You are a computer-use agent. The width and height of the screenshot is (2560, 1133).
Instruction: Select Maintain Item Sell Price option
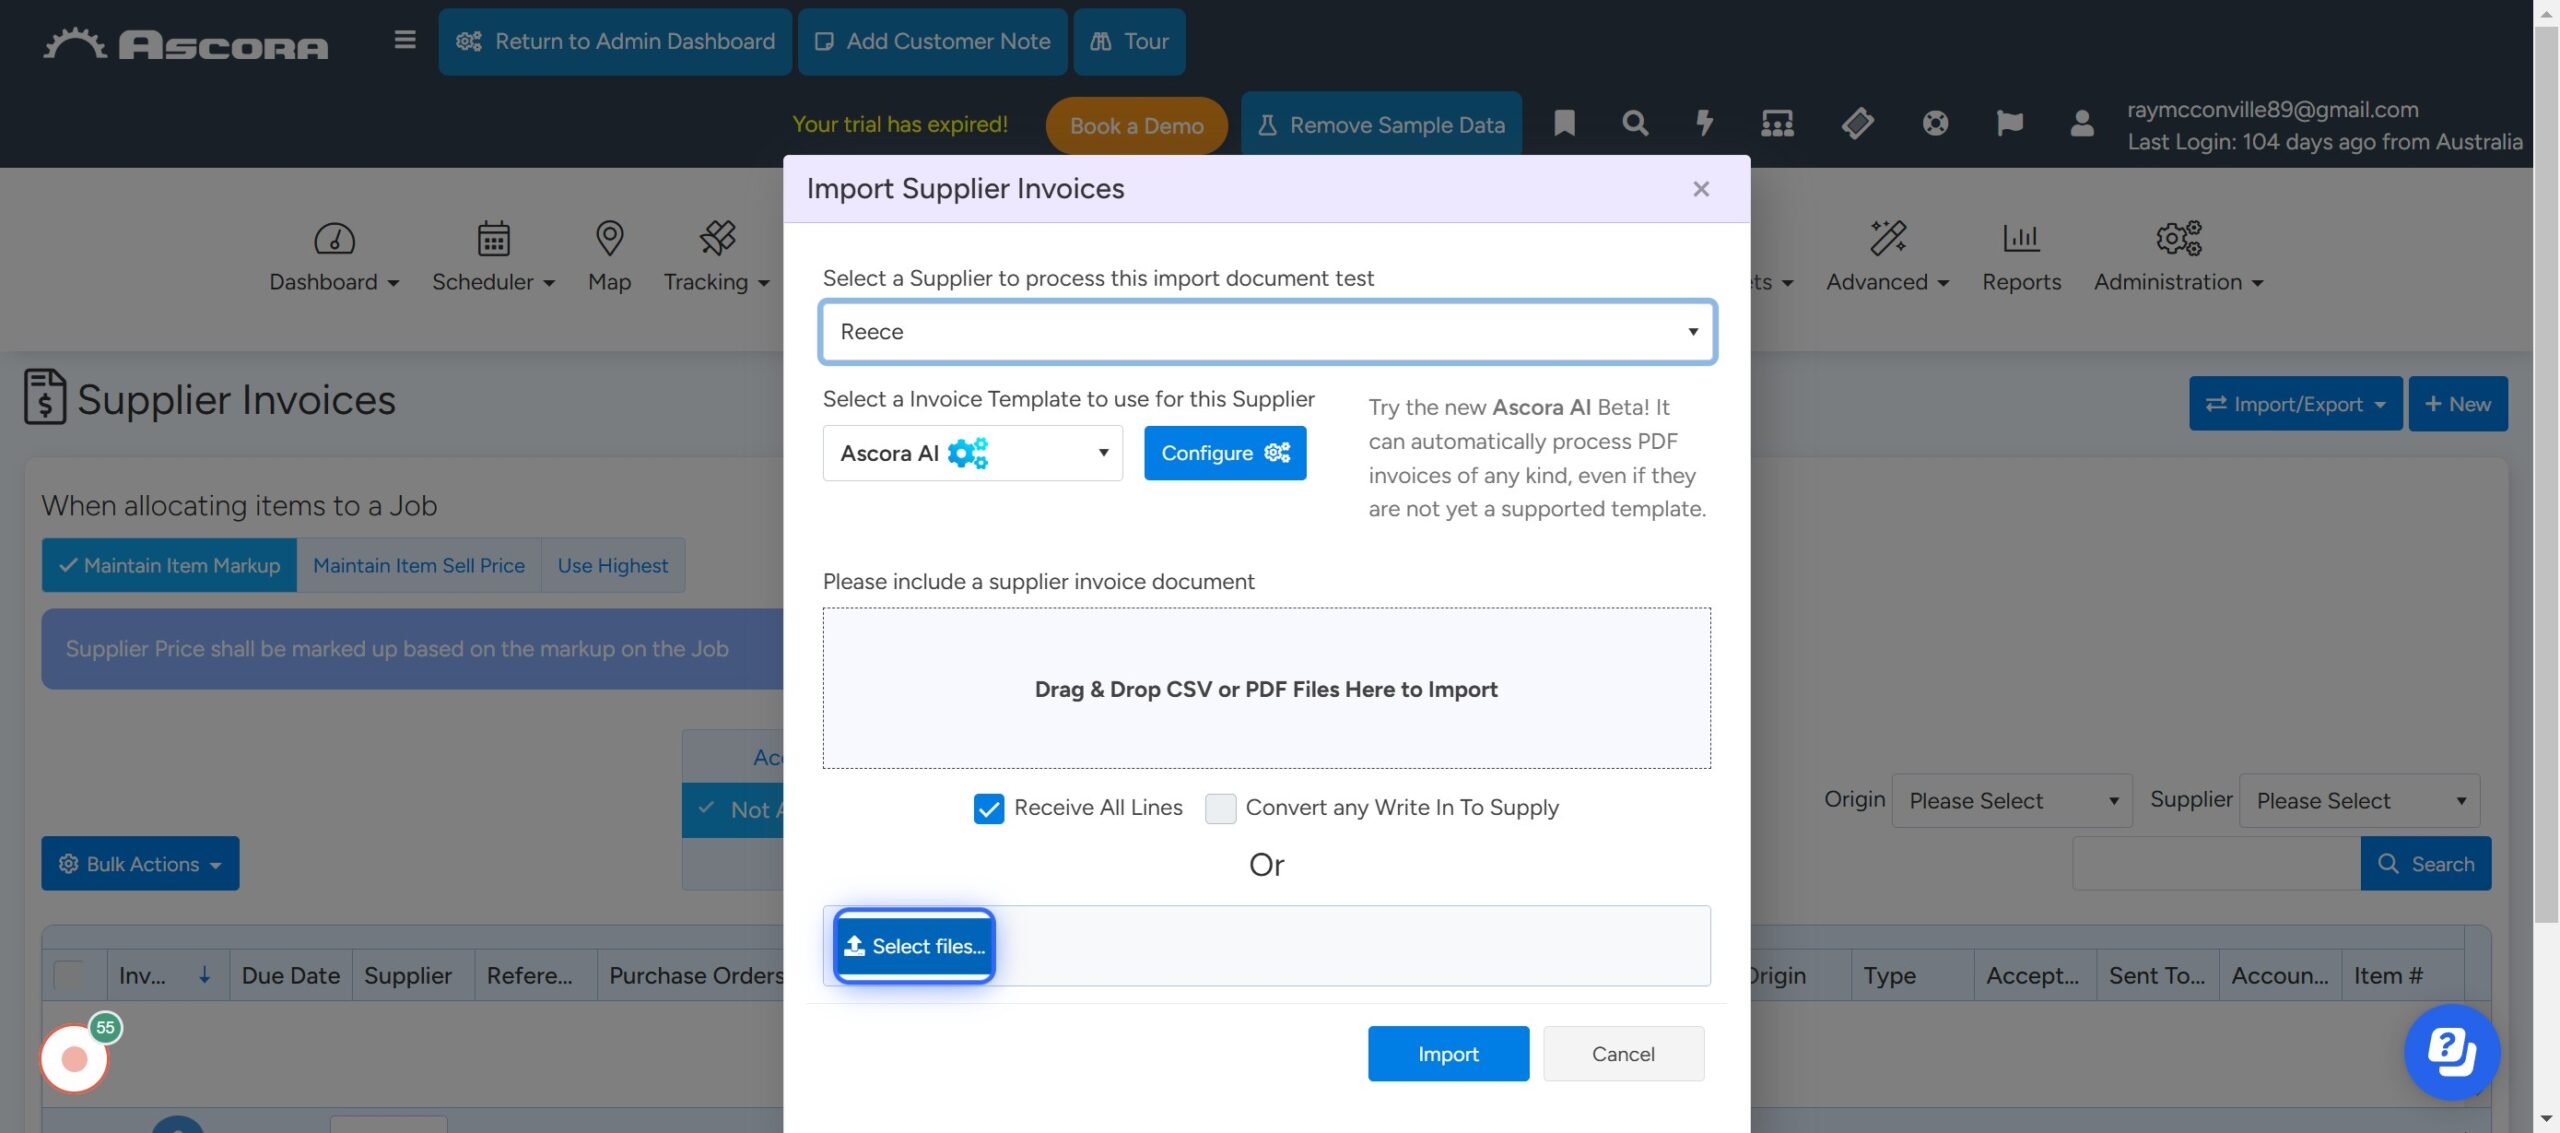[418, 565]
